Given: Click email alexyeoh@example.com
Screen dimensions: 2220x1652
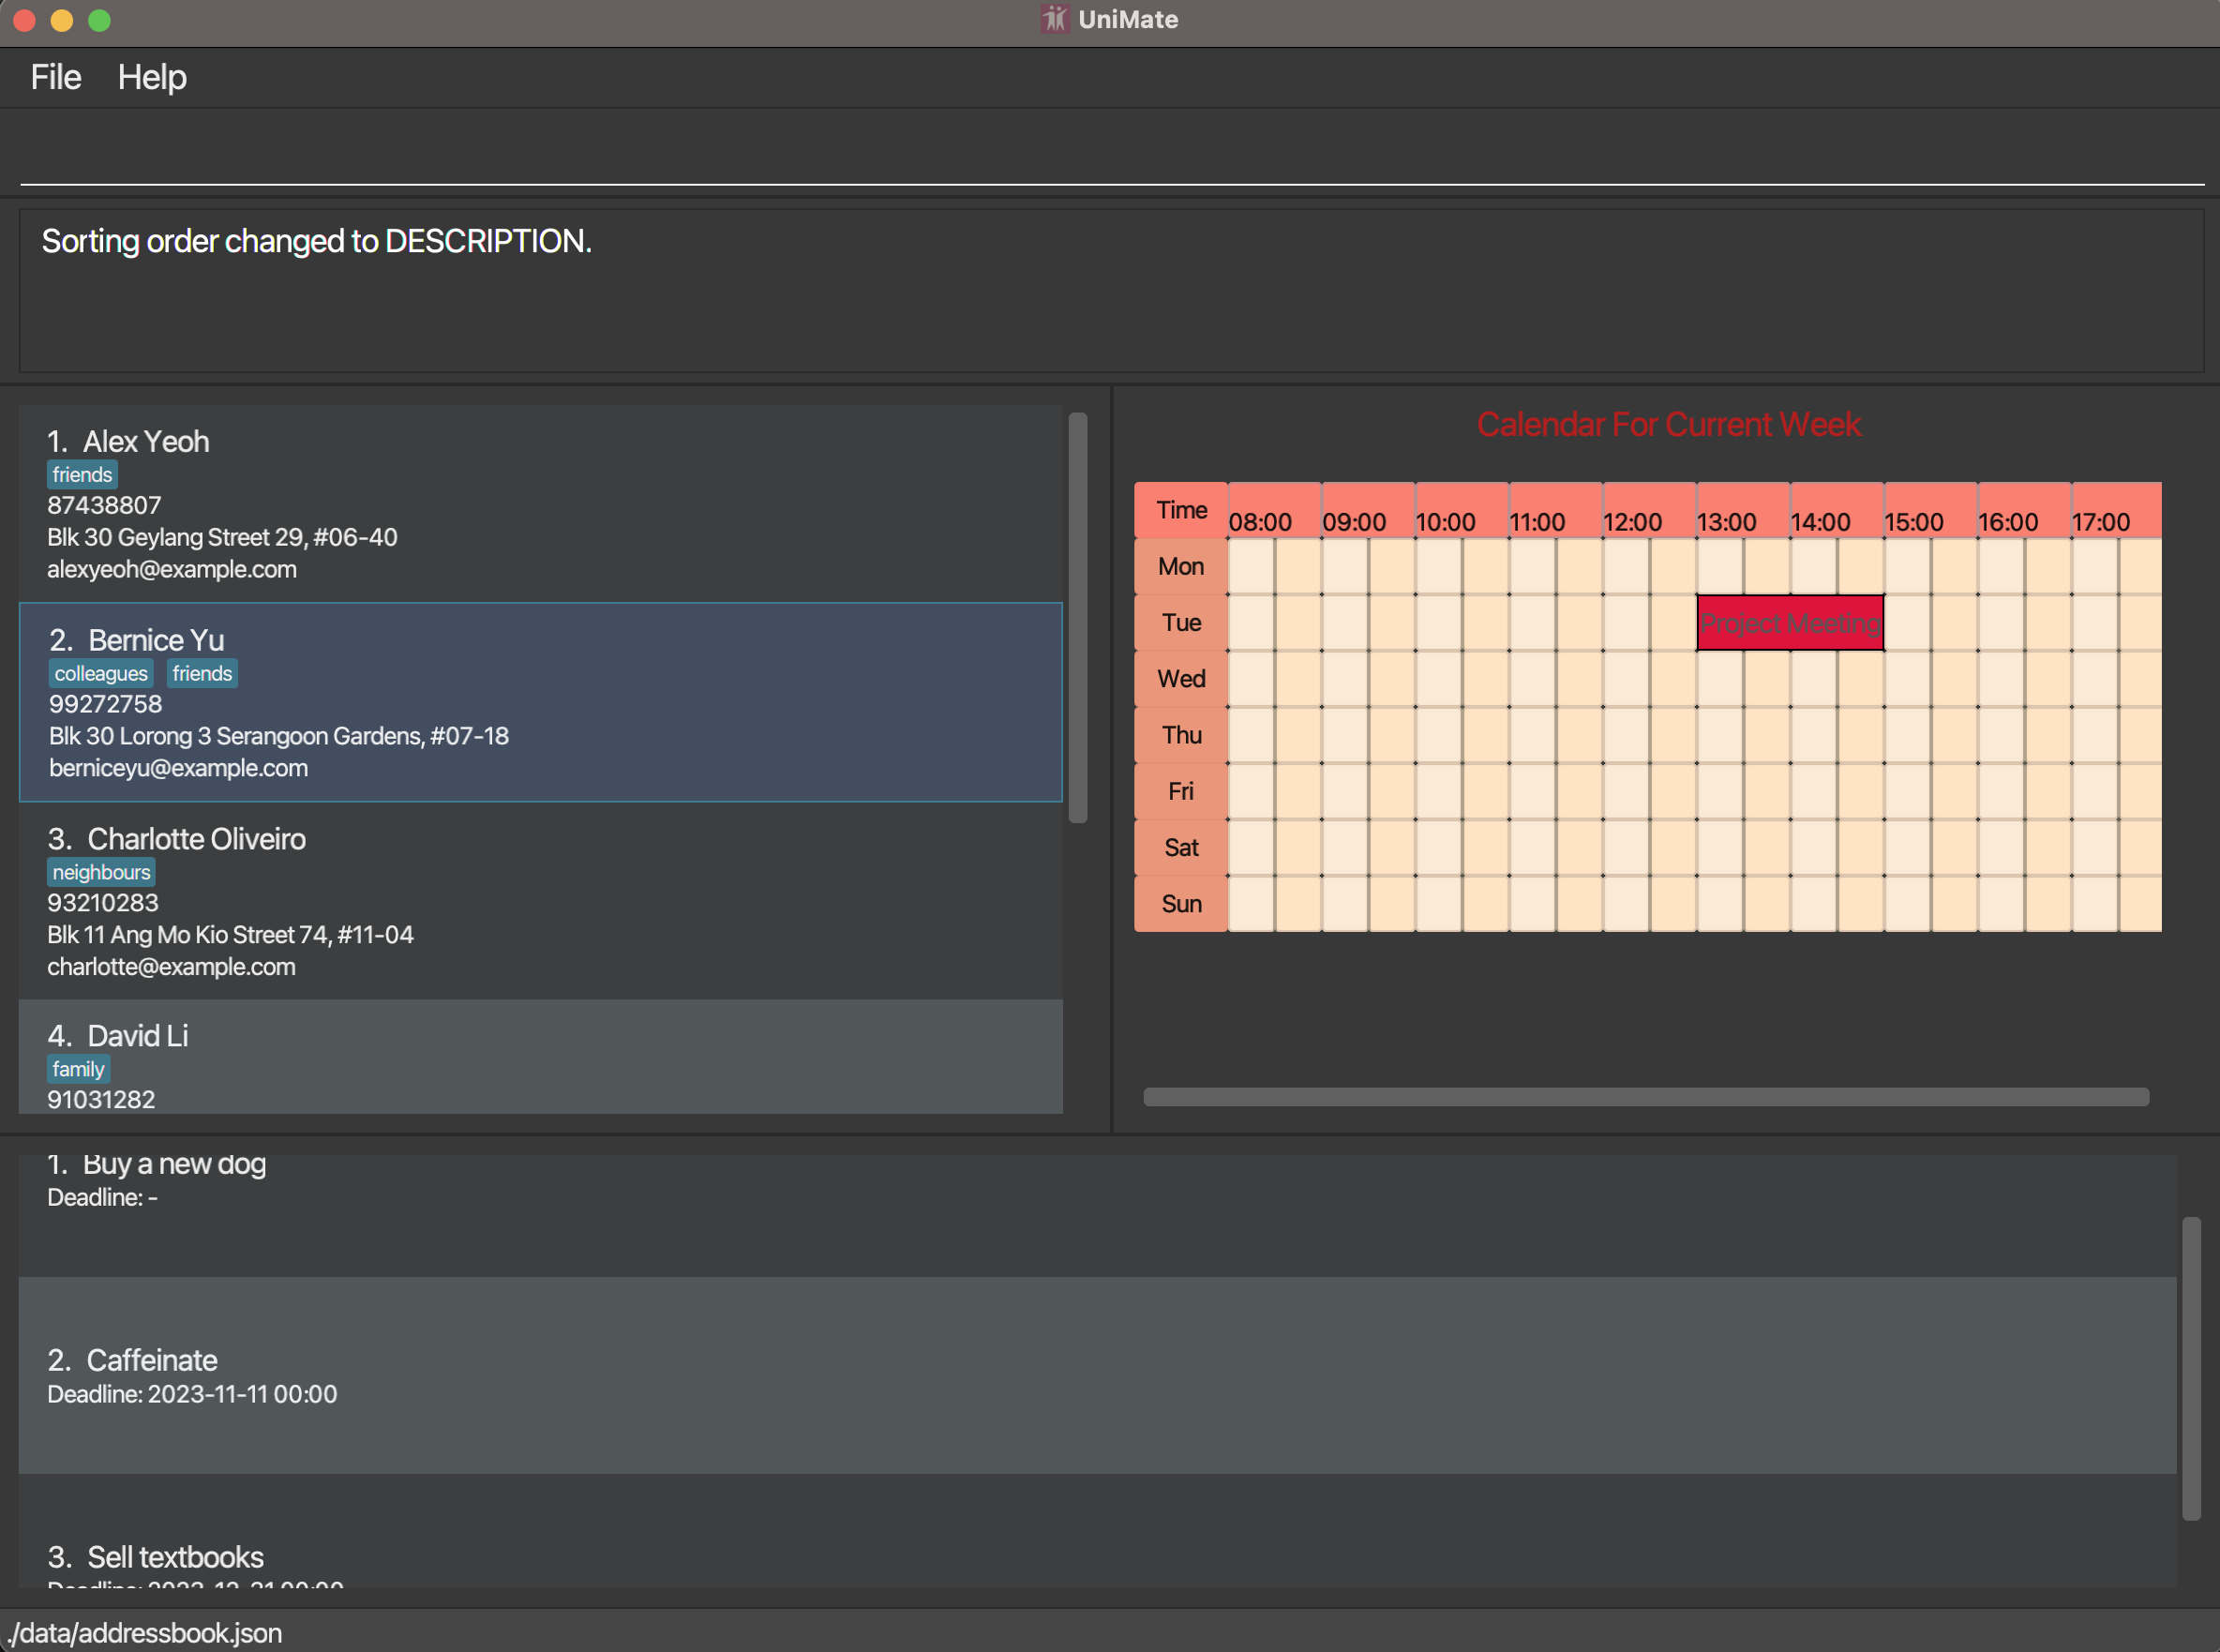Looking at the screenshot, I should coord(172,569).
